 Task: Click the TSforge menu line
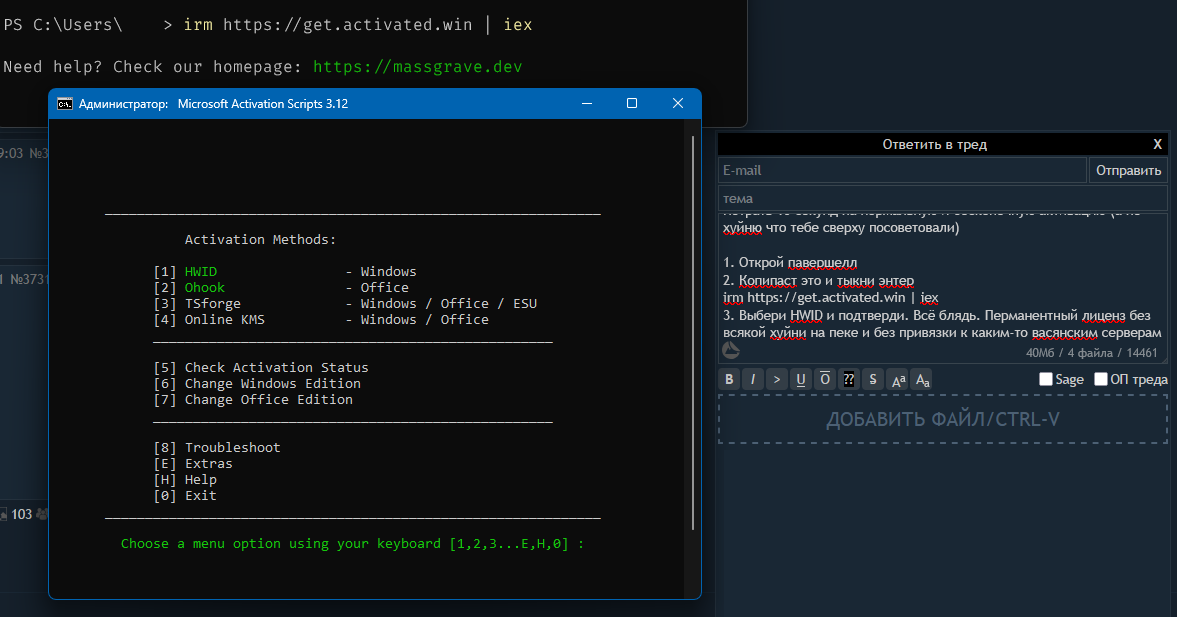pos(345,303)
